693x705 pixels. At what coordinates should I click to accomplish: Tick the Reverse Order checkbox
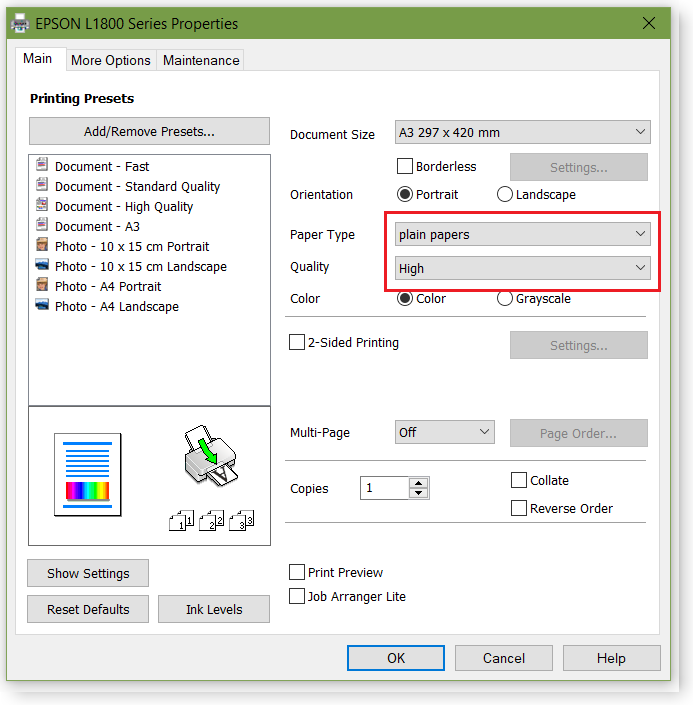click(519, 508)
